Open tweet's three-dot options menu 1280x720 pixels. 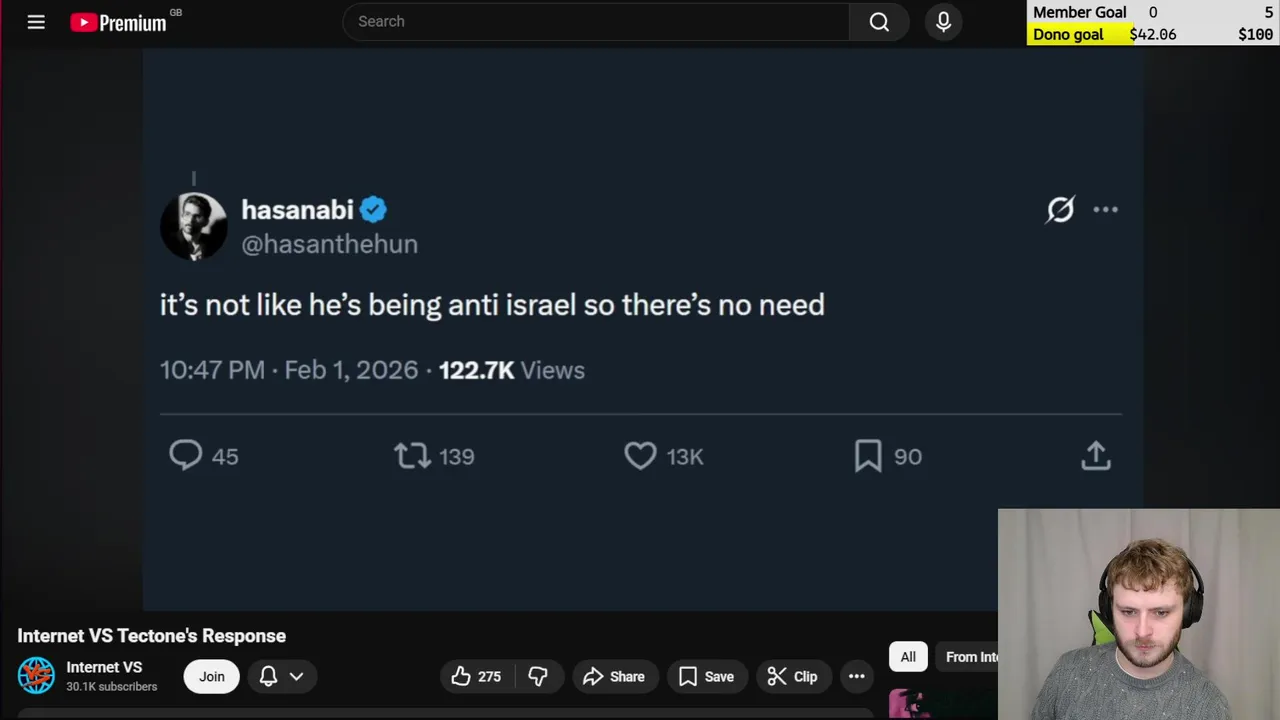click(x=1105, y=209)
